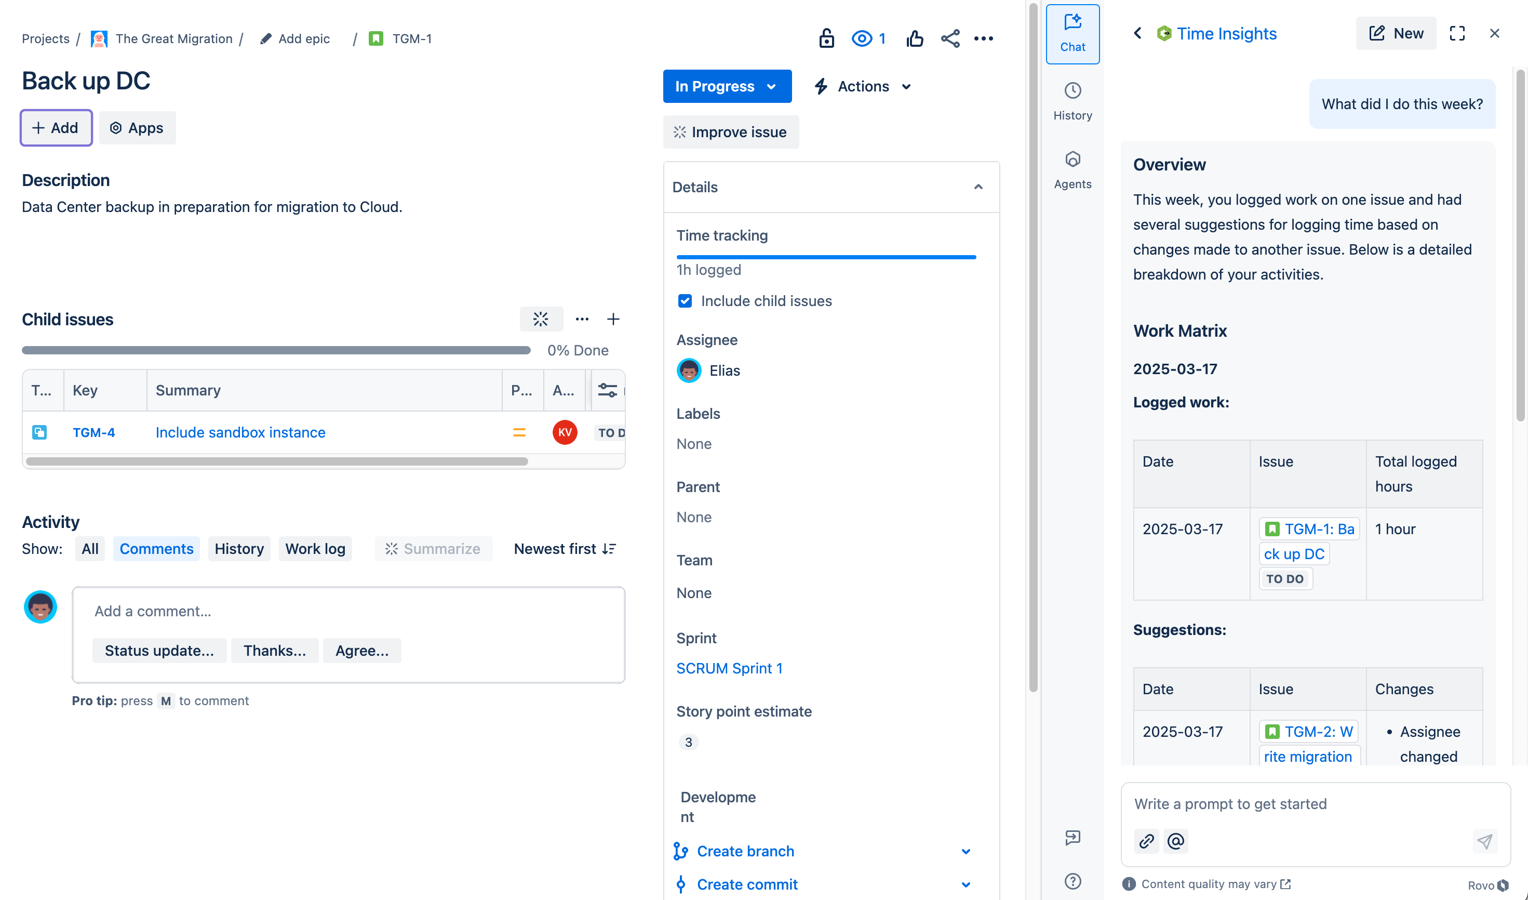Open the History panel in Rovo sidebar
1528x900 pixels.
pos(1072,101)
